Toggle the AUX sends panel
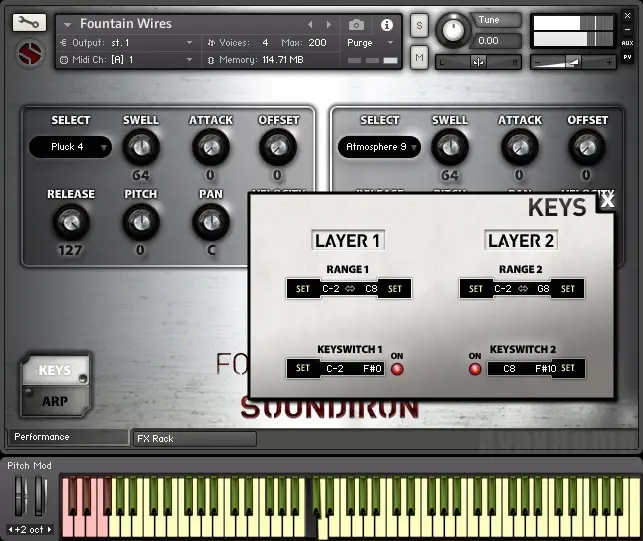The image size is (643, 541). coord(627,43)
